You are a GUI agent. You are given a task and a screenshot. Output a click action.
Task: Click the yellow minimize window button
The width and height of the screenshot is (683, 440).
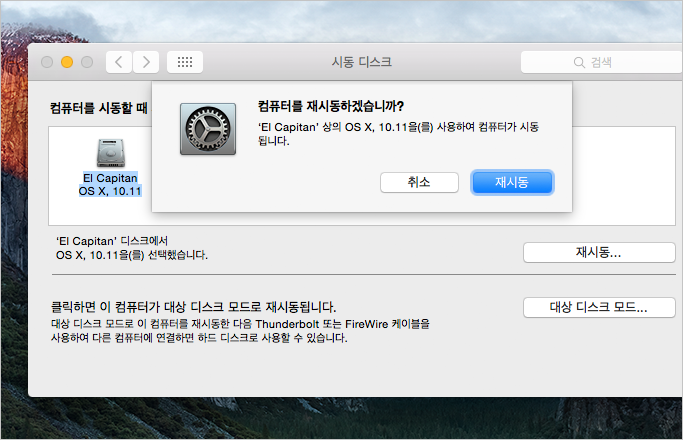pos(67,62)
